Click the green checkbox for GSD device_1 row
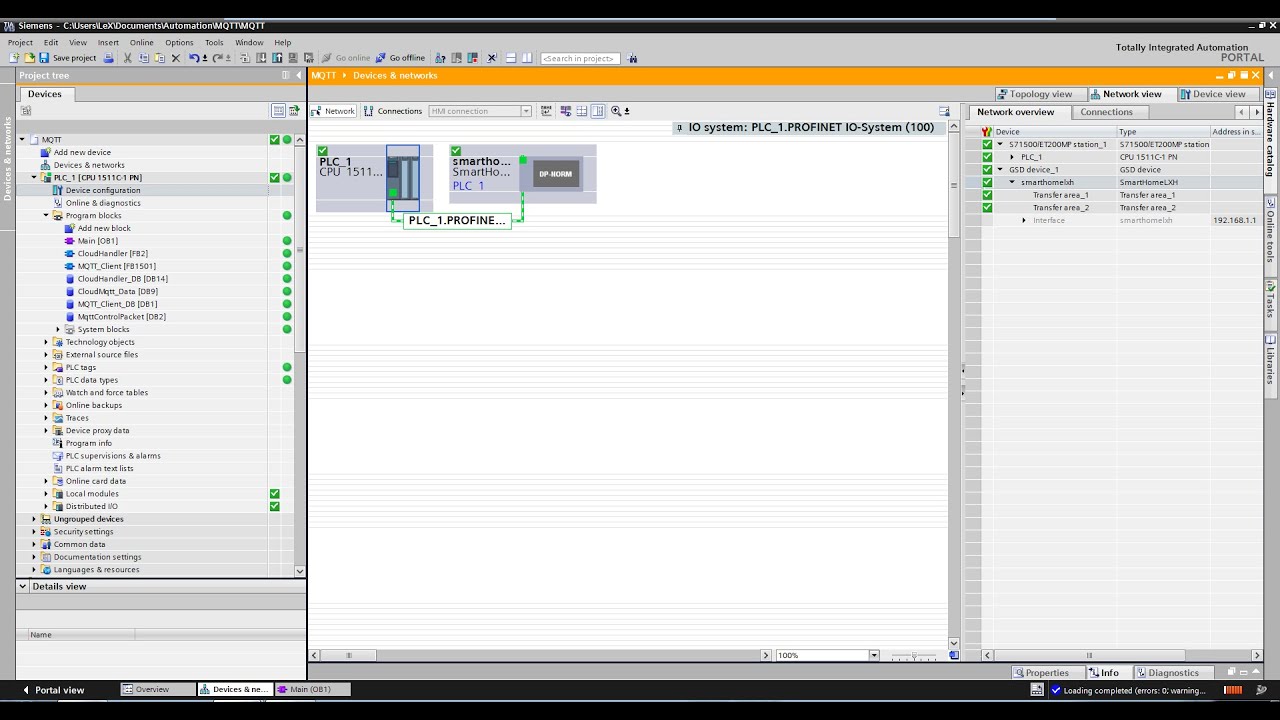 [987, 169]
